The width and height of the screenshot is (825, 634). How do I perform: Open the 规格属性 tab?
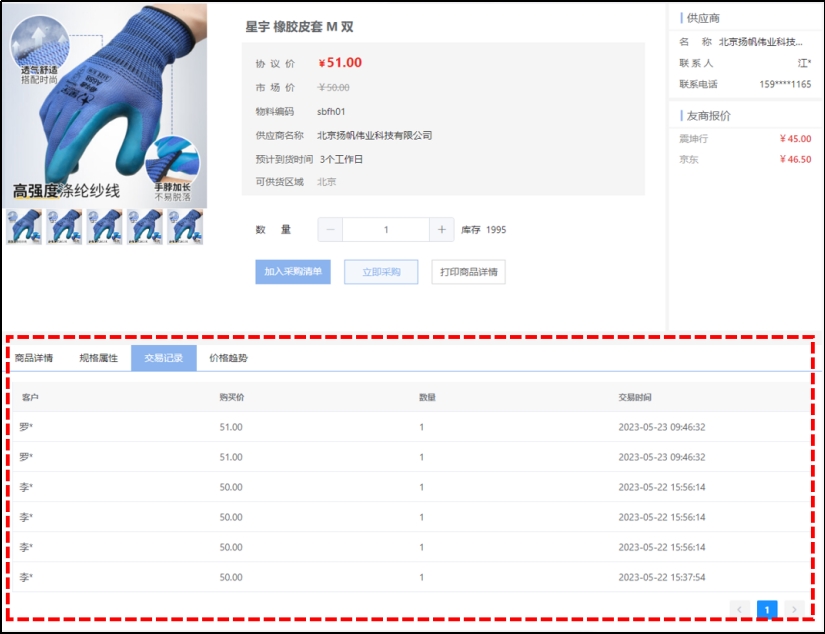click(x=99, y=358)
